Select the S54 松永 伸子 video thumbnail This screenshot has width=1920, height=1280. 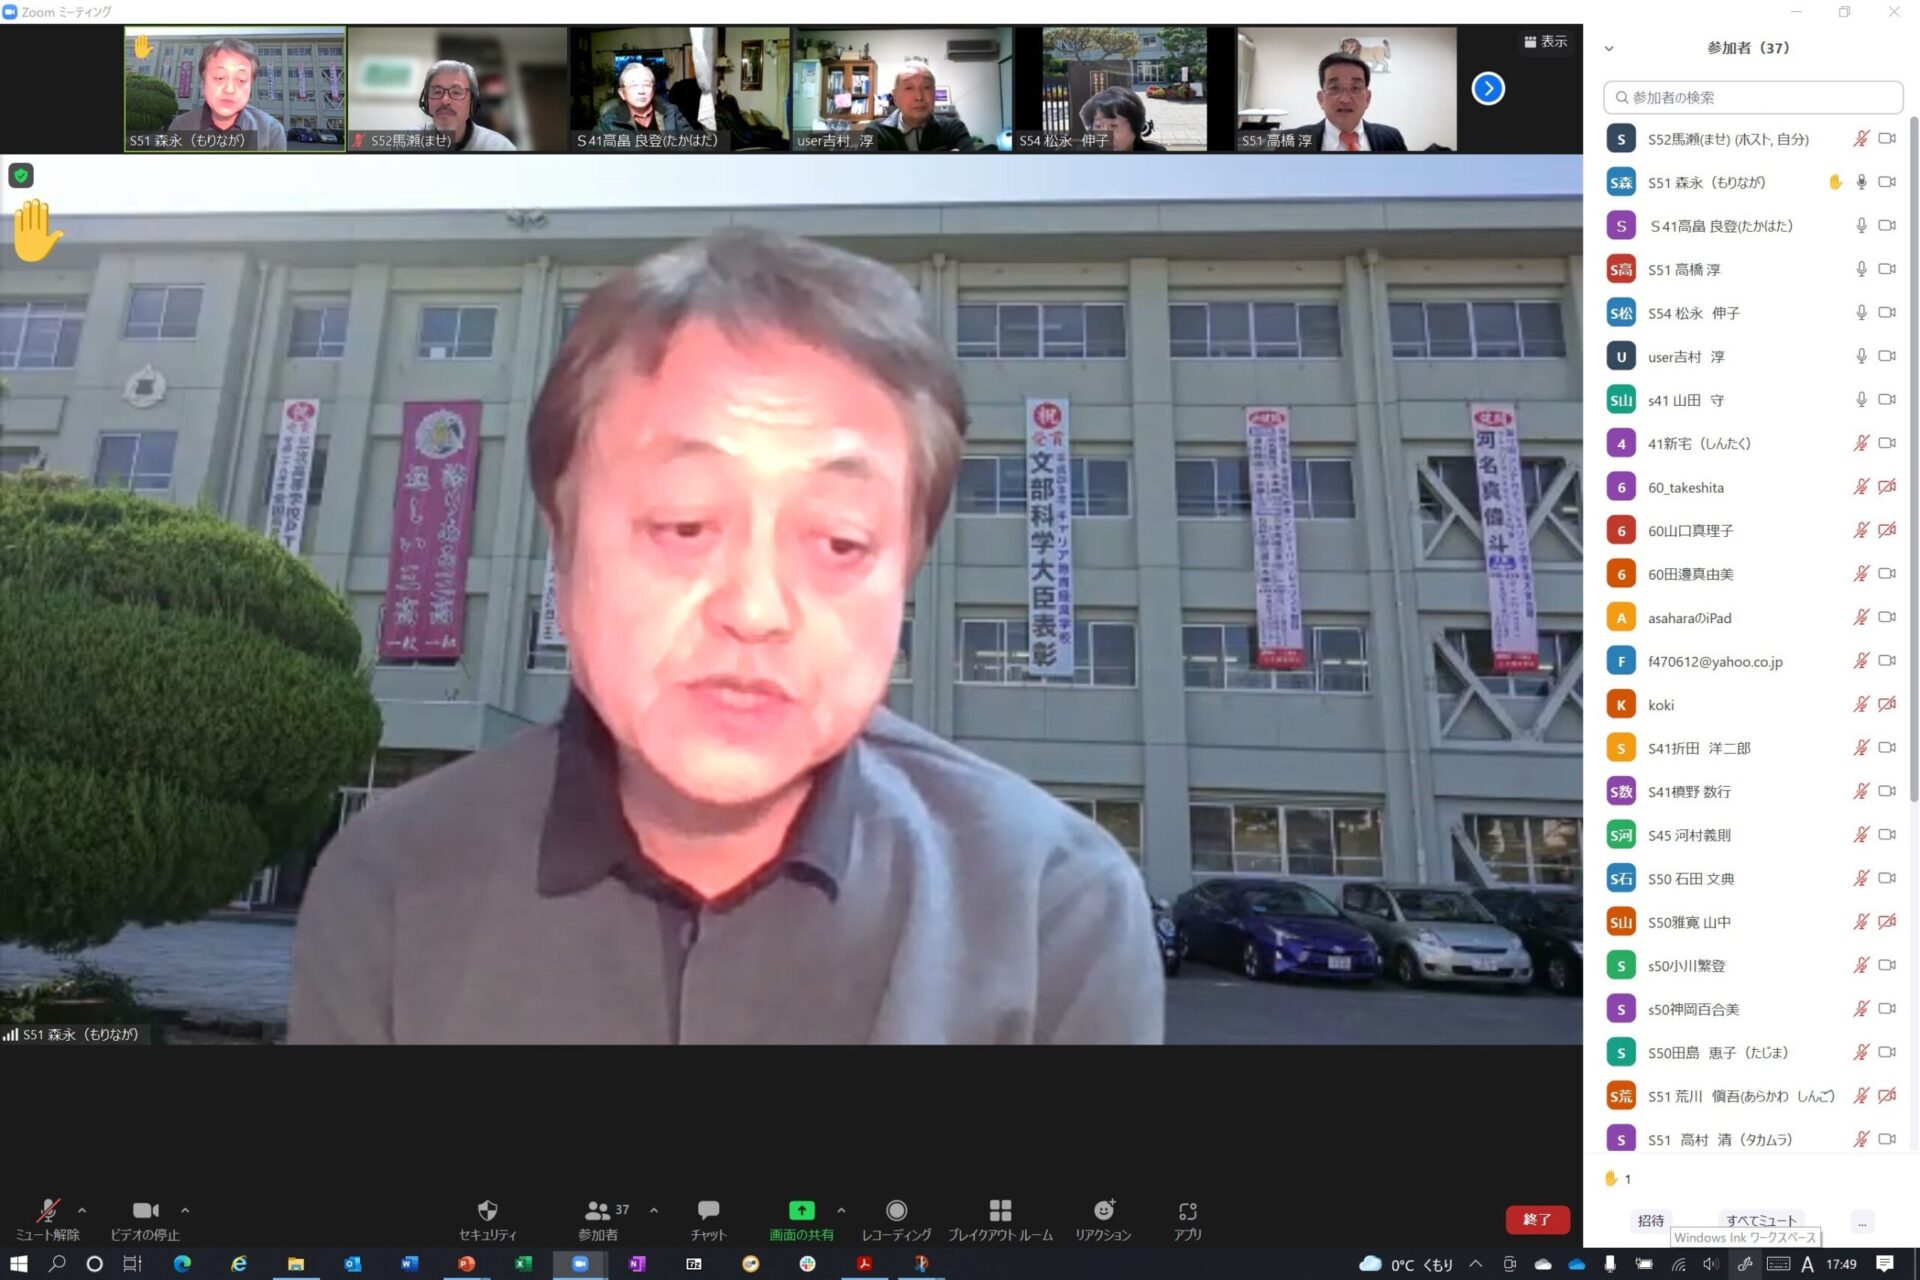tap(1125, 89)
